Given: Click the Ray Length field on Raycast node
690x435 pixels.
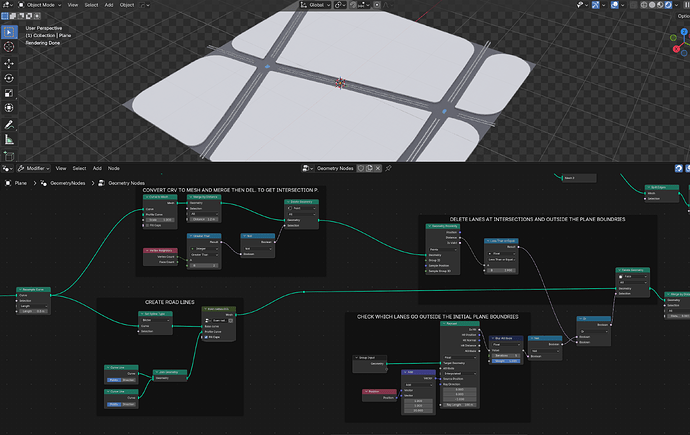Looking at the screenshot, I should click(x=459, y=405).
